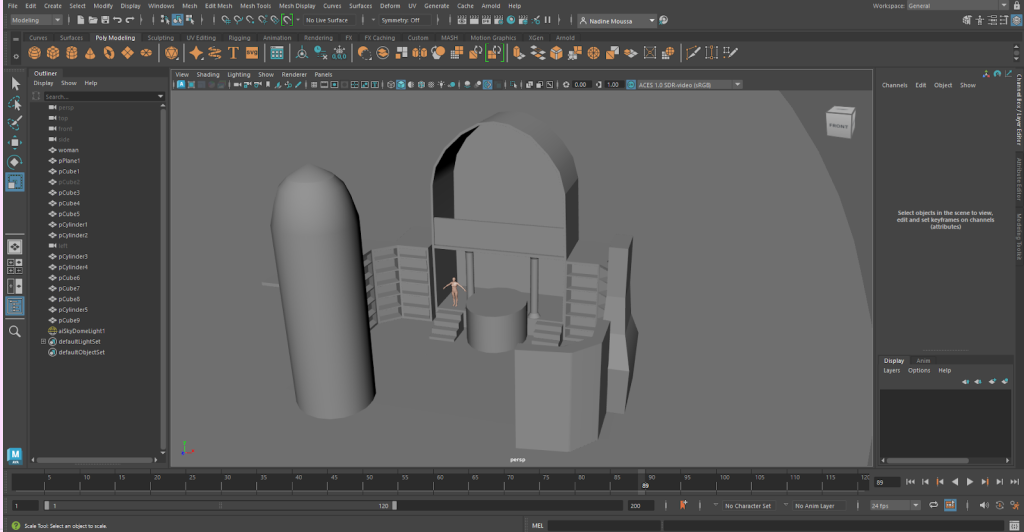Viewport: 1024px width, 532px height.
Task: Click the current frame 89 field
Action: pos(886,482)
